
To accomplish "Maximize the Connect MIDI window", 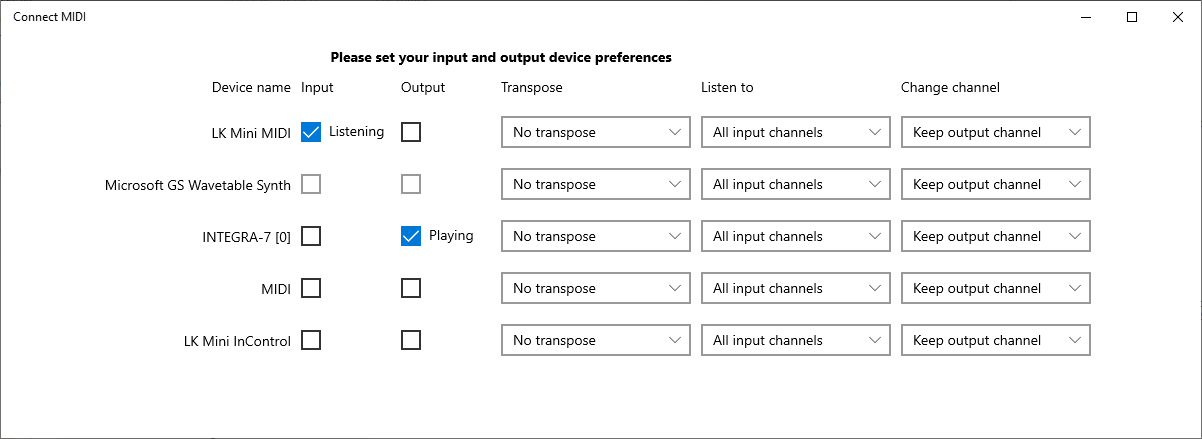I will 1132,17.
